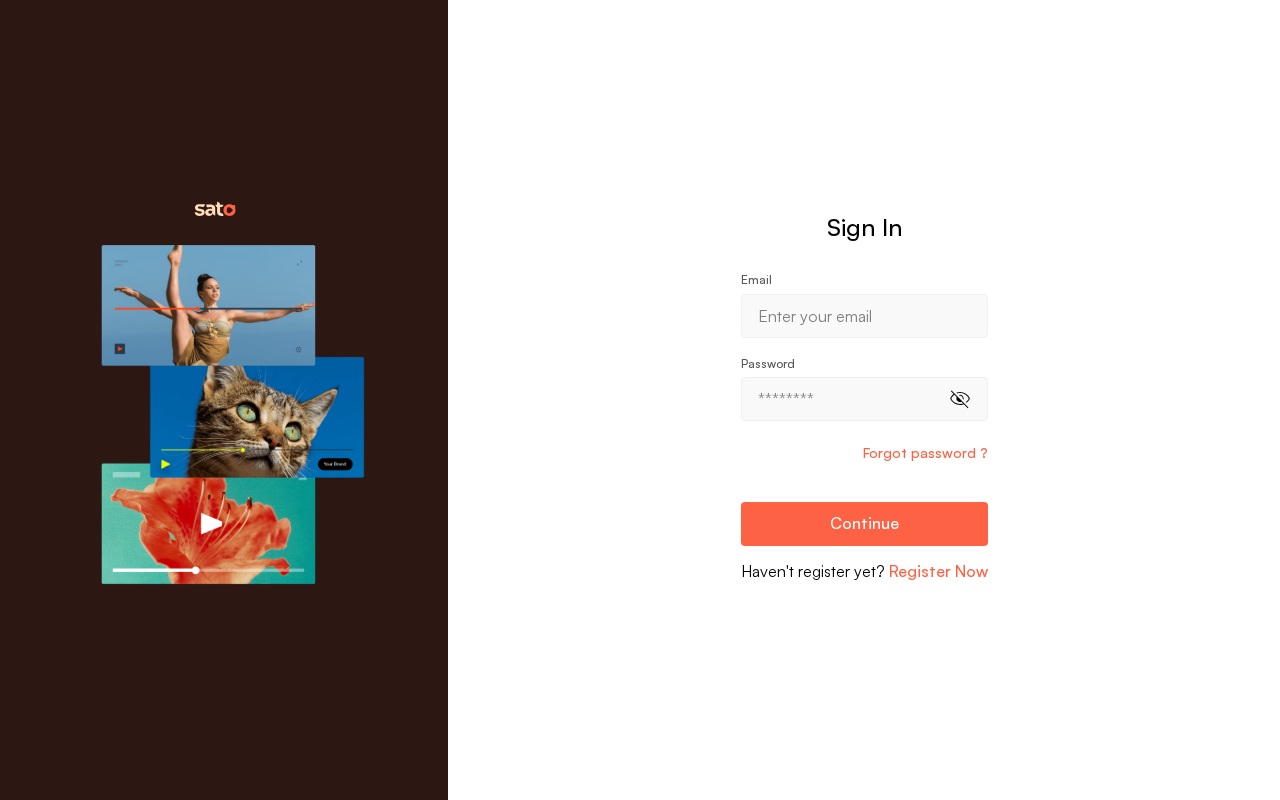The height and width of the screenshot is (800, 1280).
Task: Click the Password field label
Action: pos(768,363)
